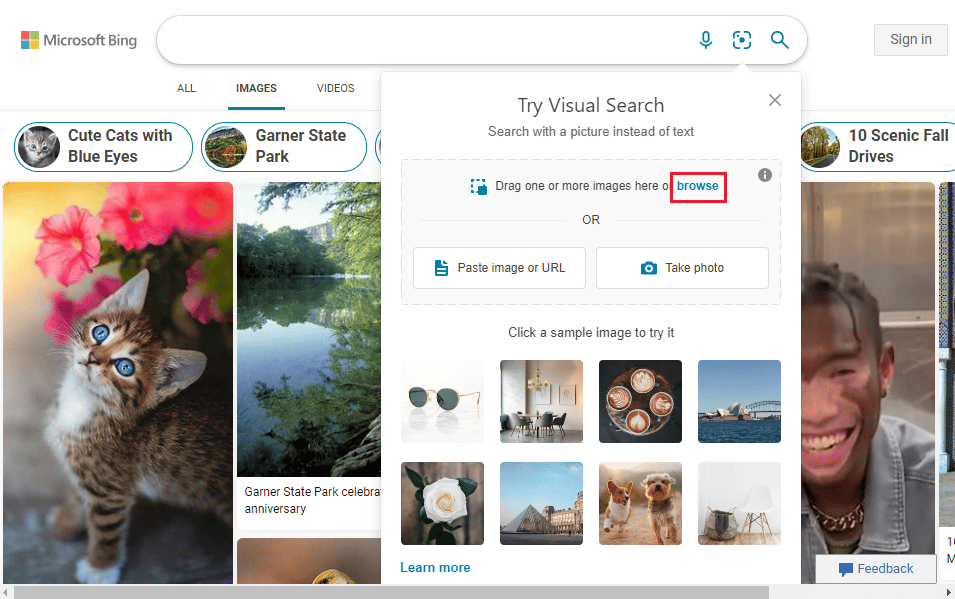Click the microphone voice search icon
Screen dimensions: 955x599
[705, 40]
